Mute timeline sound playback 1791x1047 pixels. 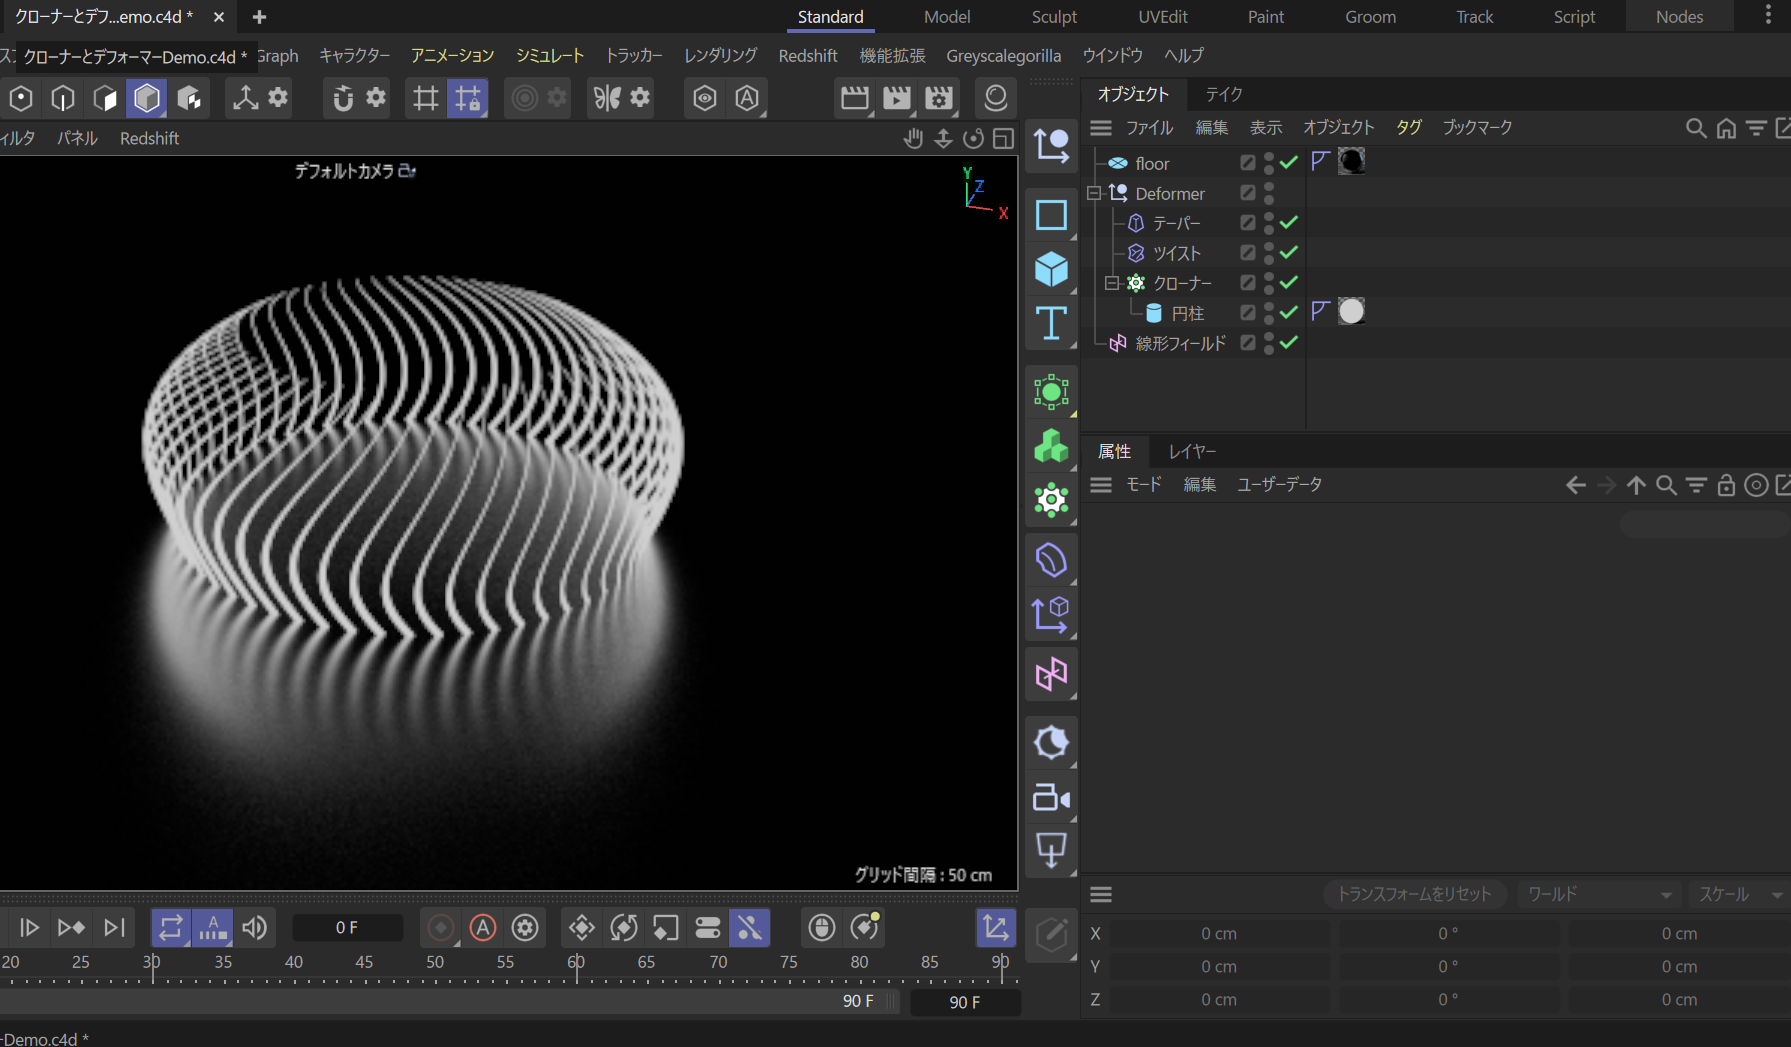[254, 927]
